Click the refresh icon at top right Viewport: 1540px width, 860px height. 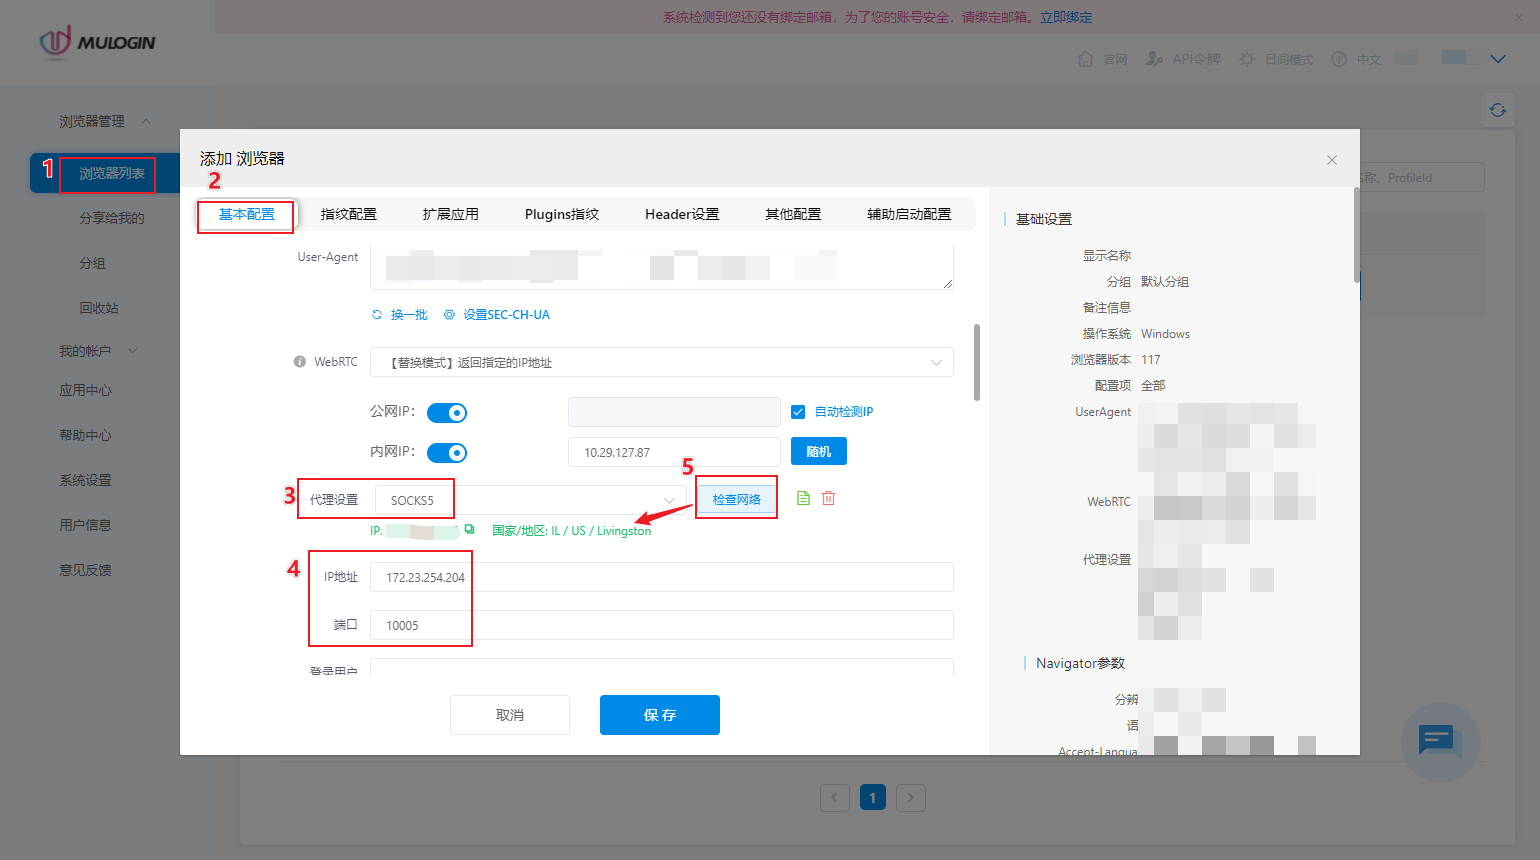[x=1497, y=110]
